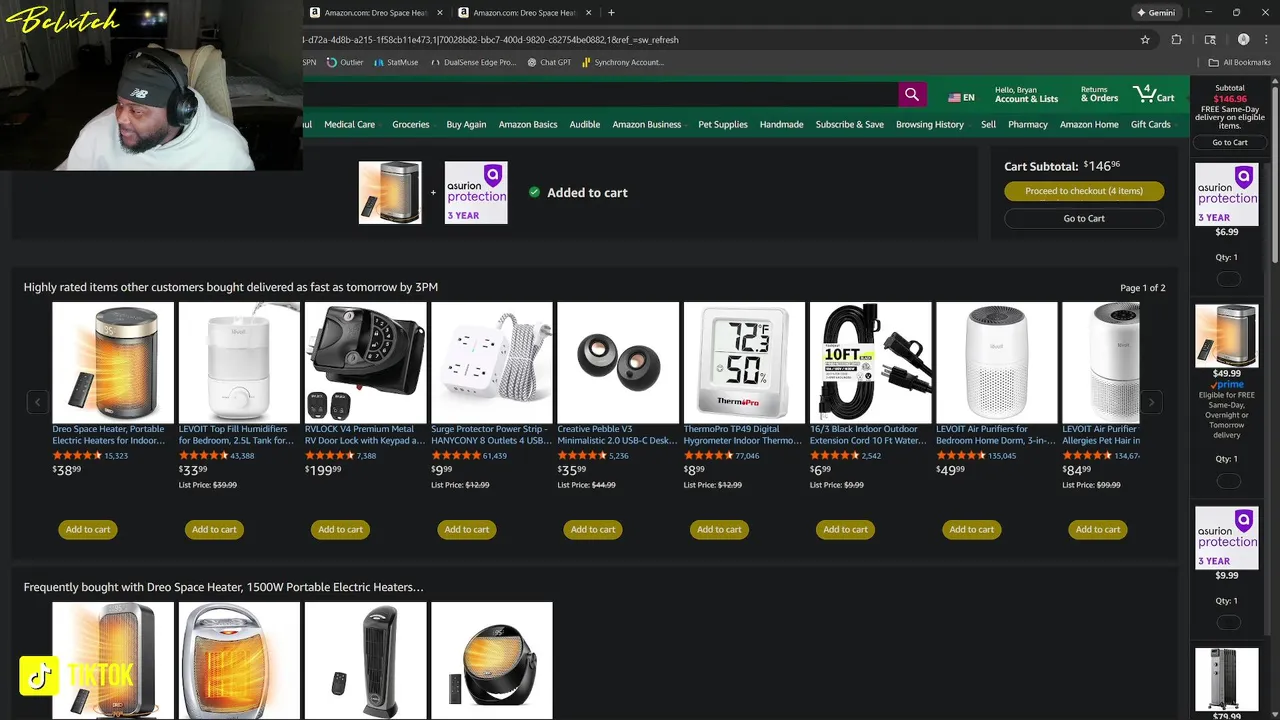Open a new tab with the plus icon
This screenshot has width=1280, height=720.
[611, 13]
